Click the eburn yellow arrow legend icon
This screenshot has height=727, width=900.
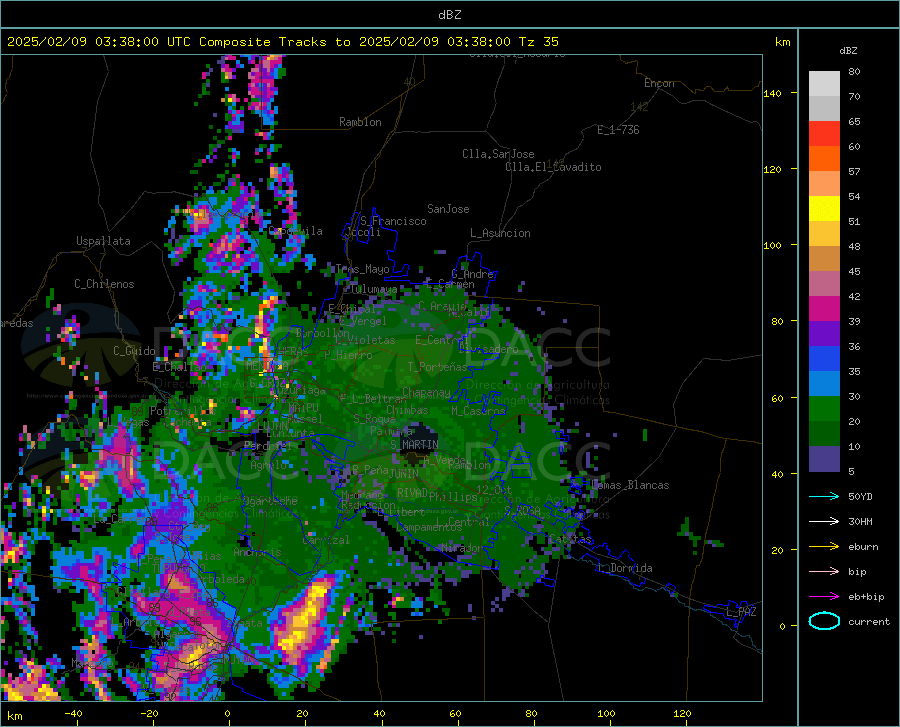[824, 546]
